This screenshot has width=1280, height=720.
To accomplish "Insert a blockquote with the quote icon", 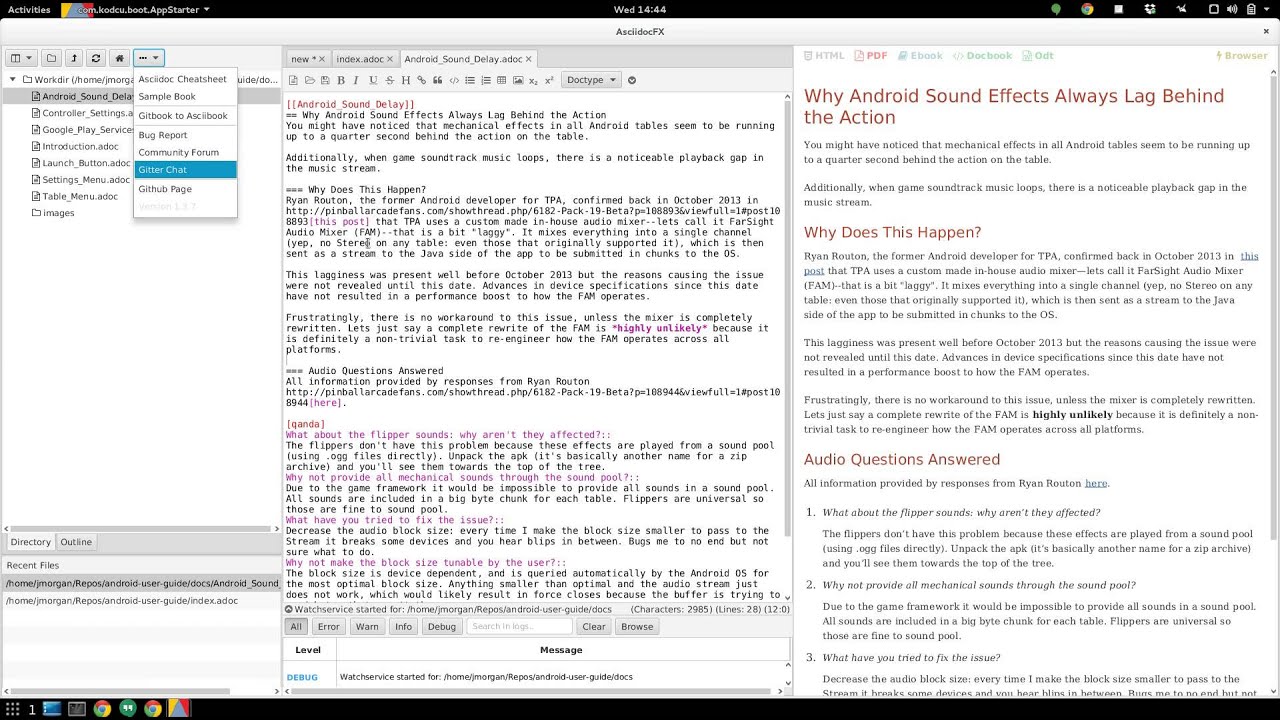I will 437,80.
